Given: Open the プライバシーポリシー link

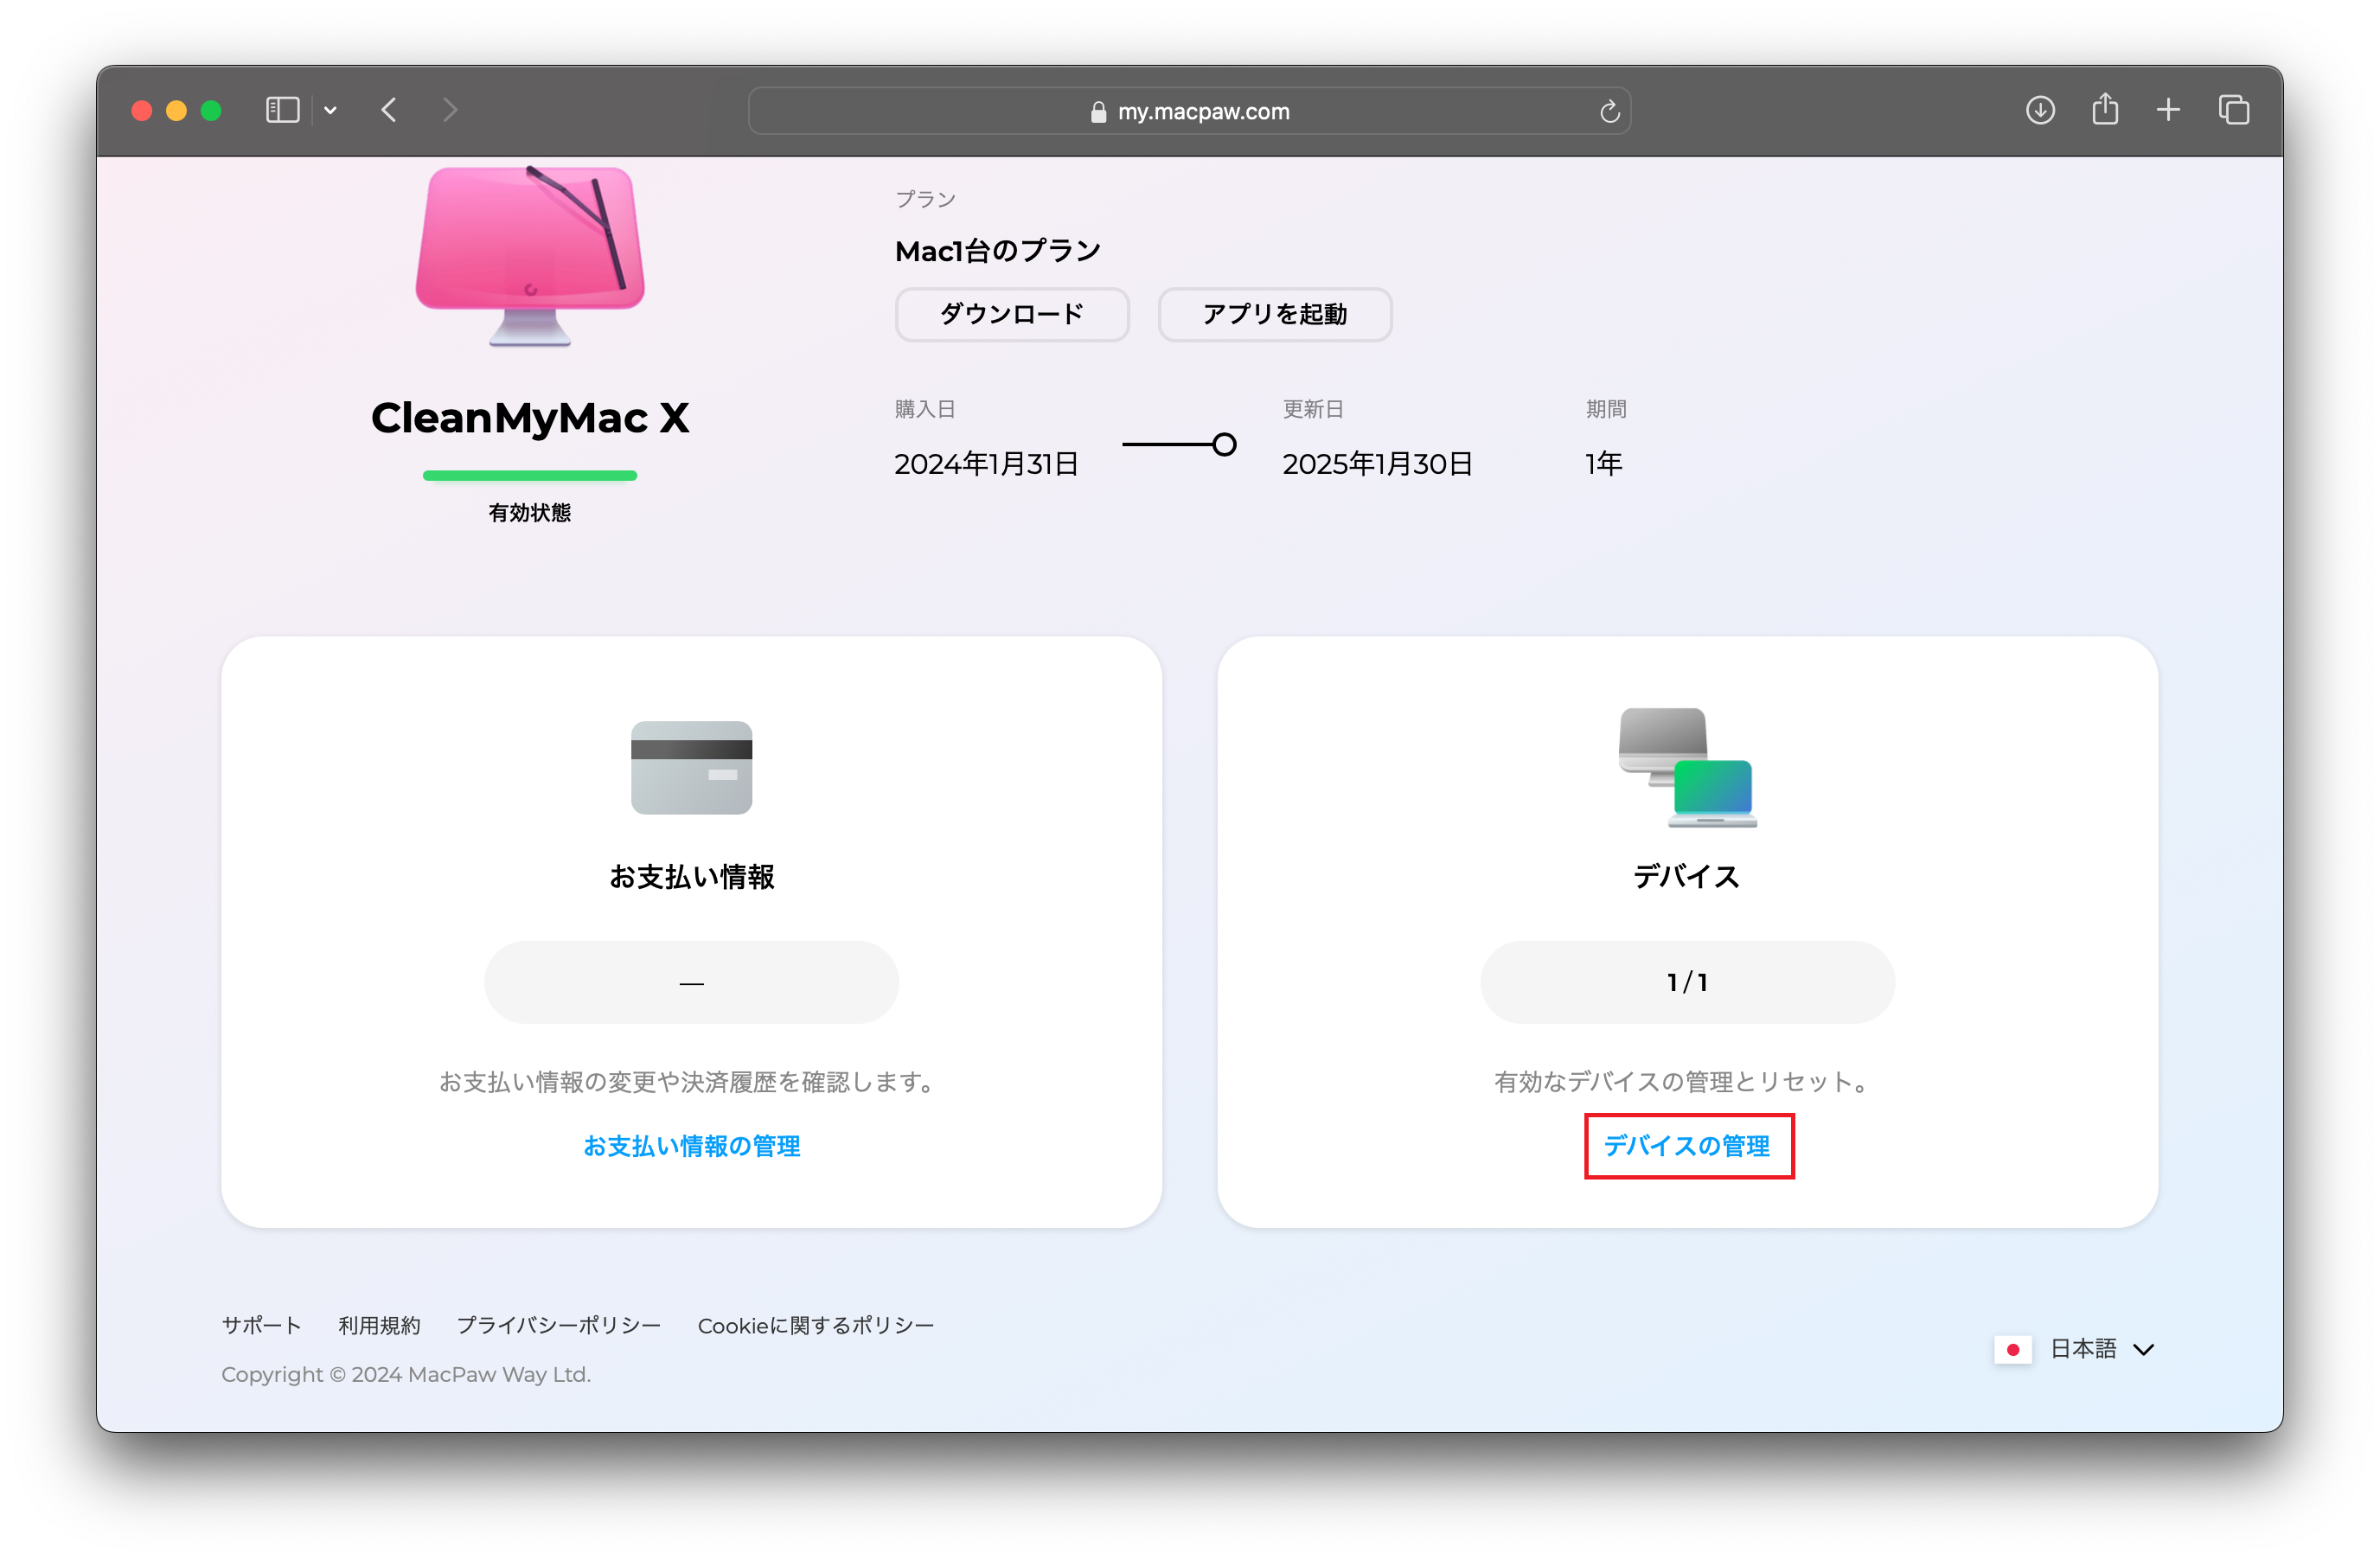Looking at the screenshot, I should click(558, 1325).
